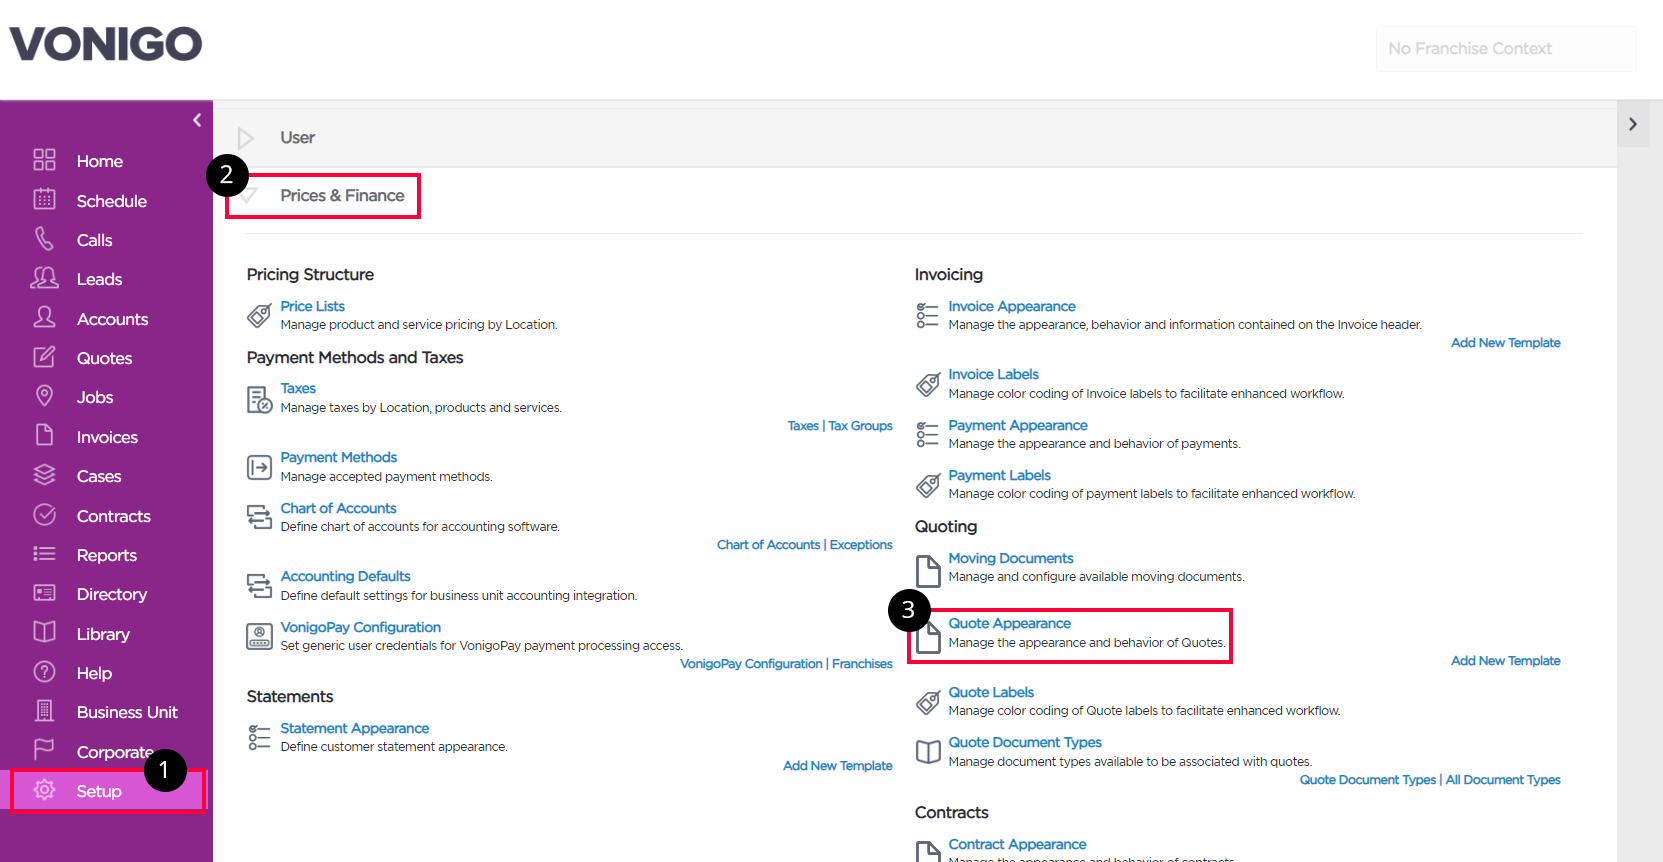Collapse the left sidebar with chevron

pos(197,120)
